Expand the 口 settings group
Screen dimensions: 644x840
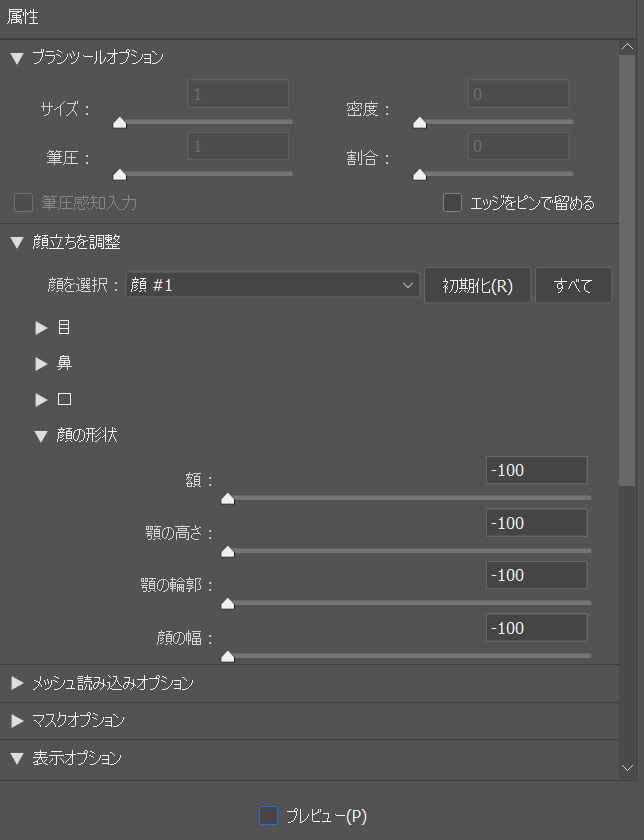tap(42, 400)
